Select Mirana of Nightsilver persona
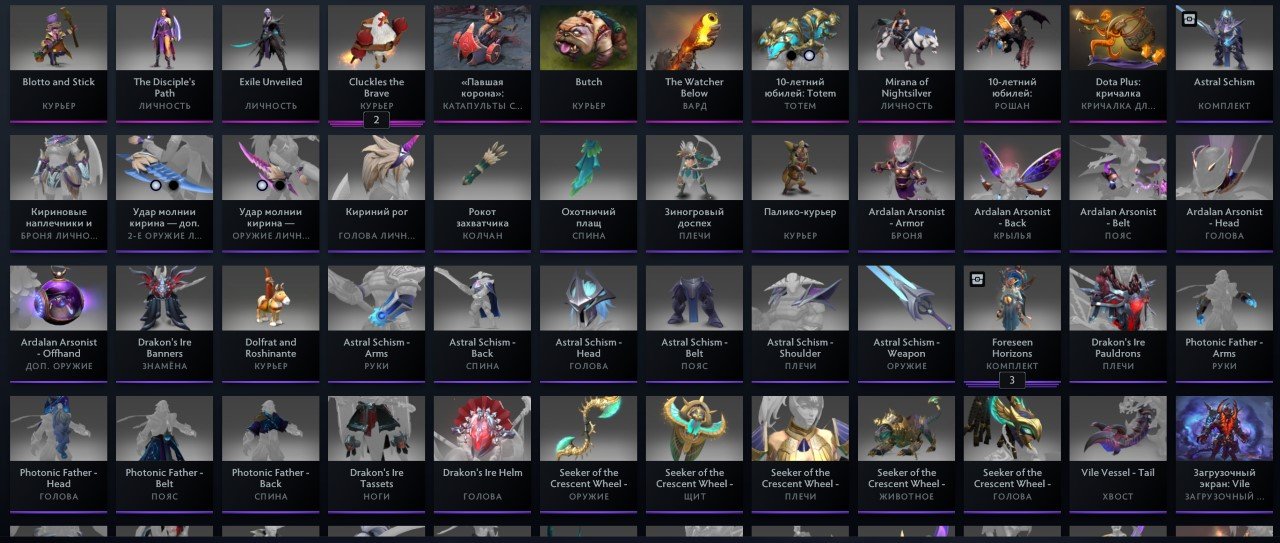 [x=907, y=63]
